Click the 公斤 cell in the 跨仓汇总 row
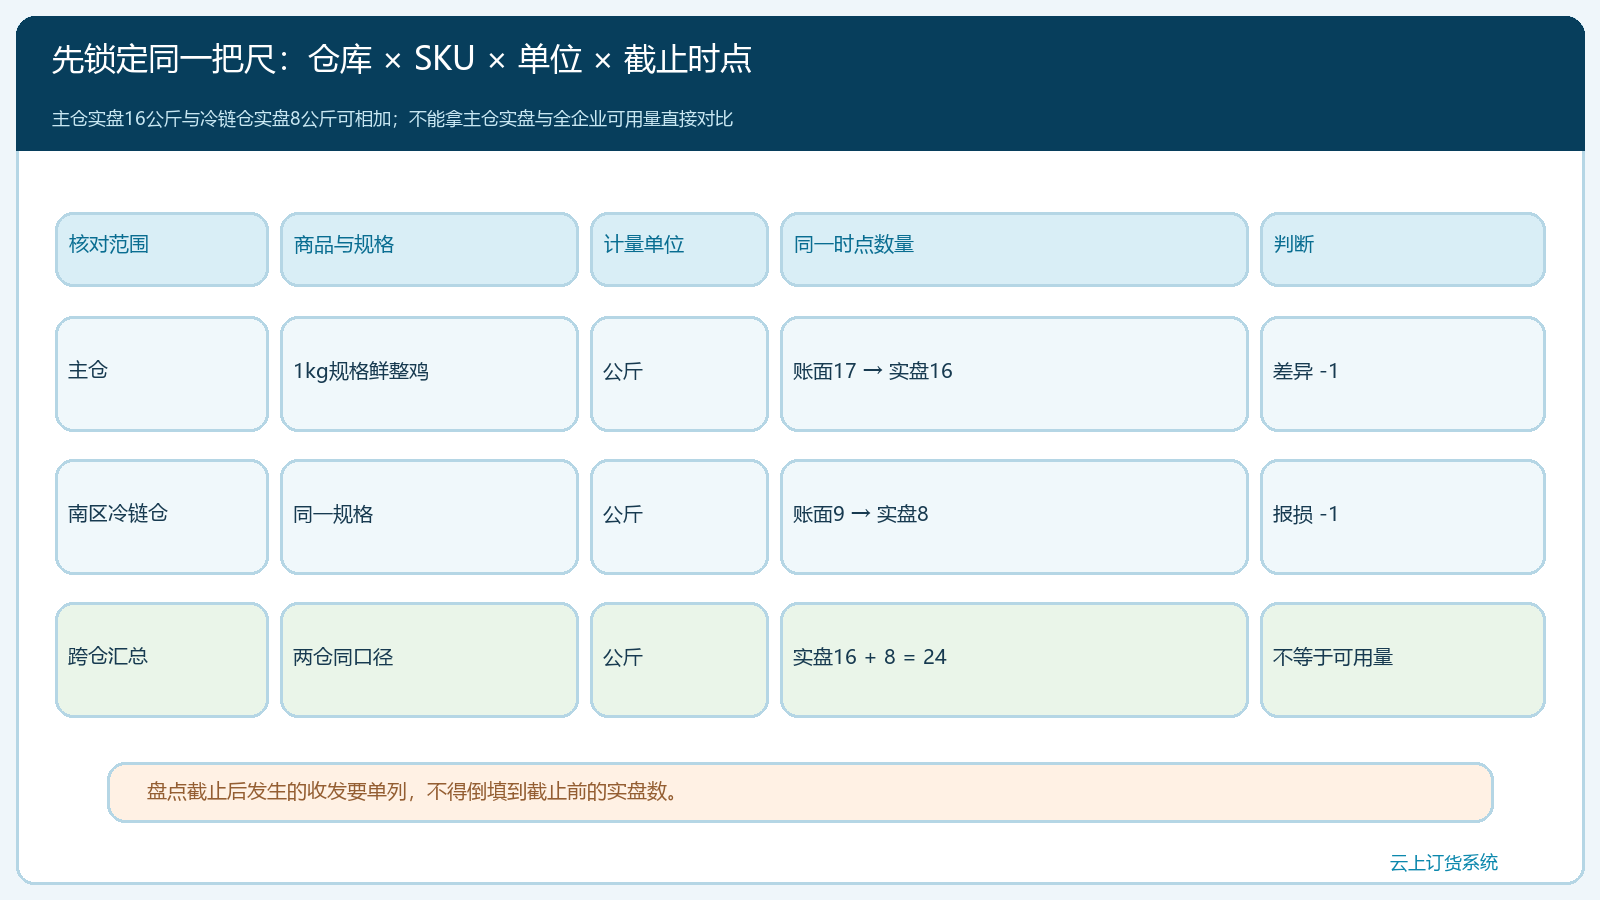The image size is (1600, 900). pos(679,660)
